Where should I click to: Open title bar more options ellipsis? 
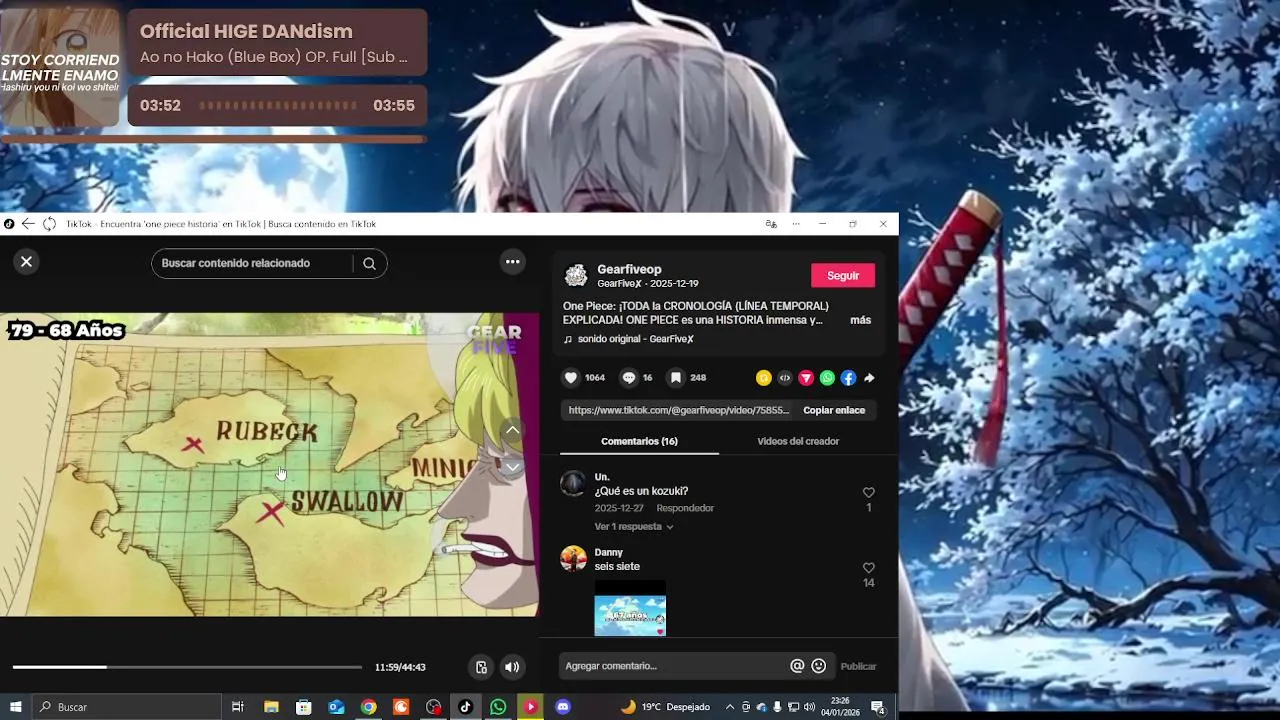click(x=796, y=224)
